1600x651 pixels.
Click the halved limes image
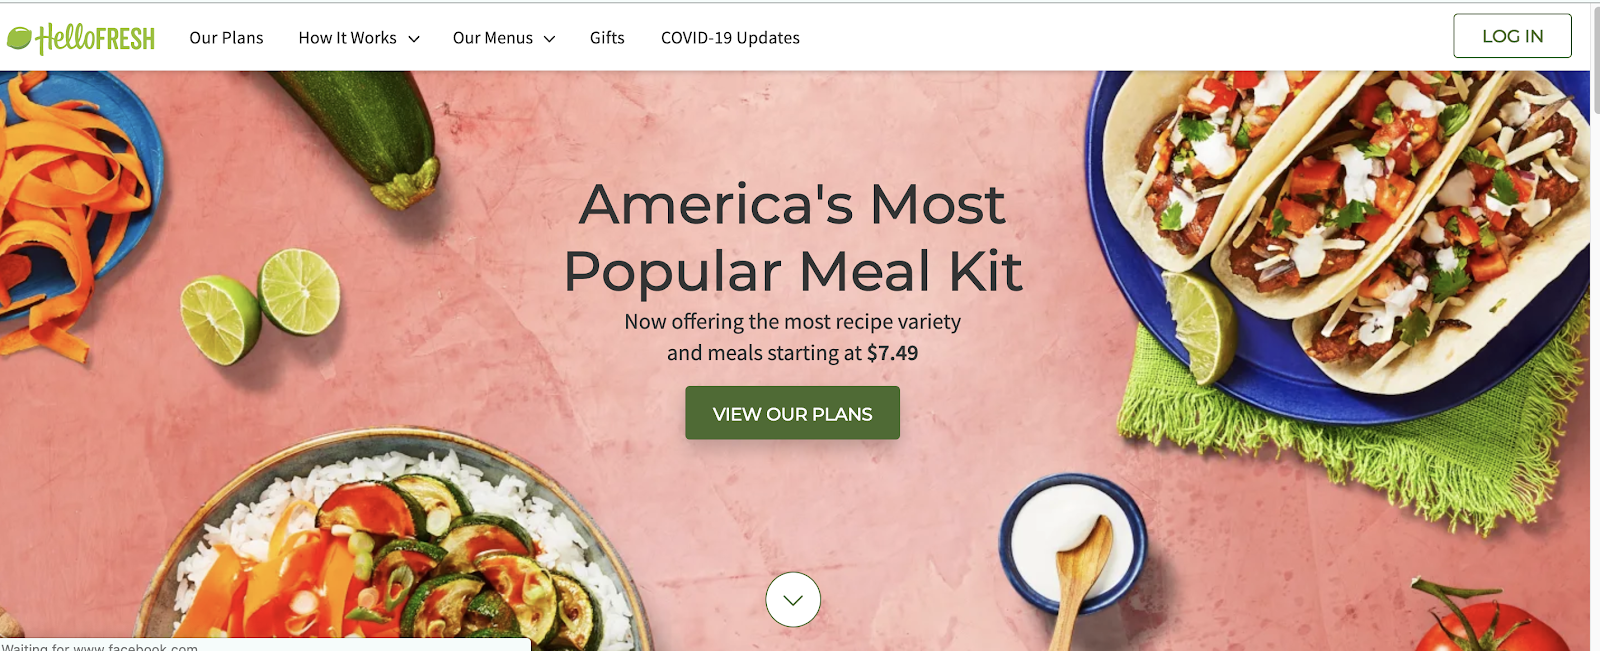tap(260, 305)
